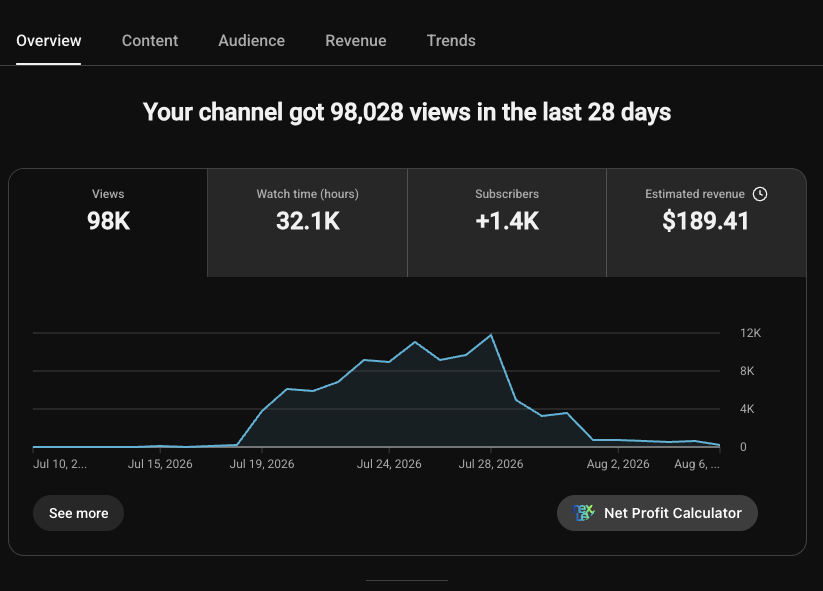
Task: Show the Watch time (hours) chart
Action: click(308, 223)
